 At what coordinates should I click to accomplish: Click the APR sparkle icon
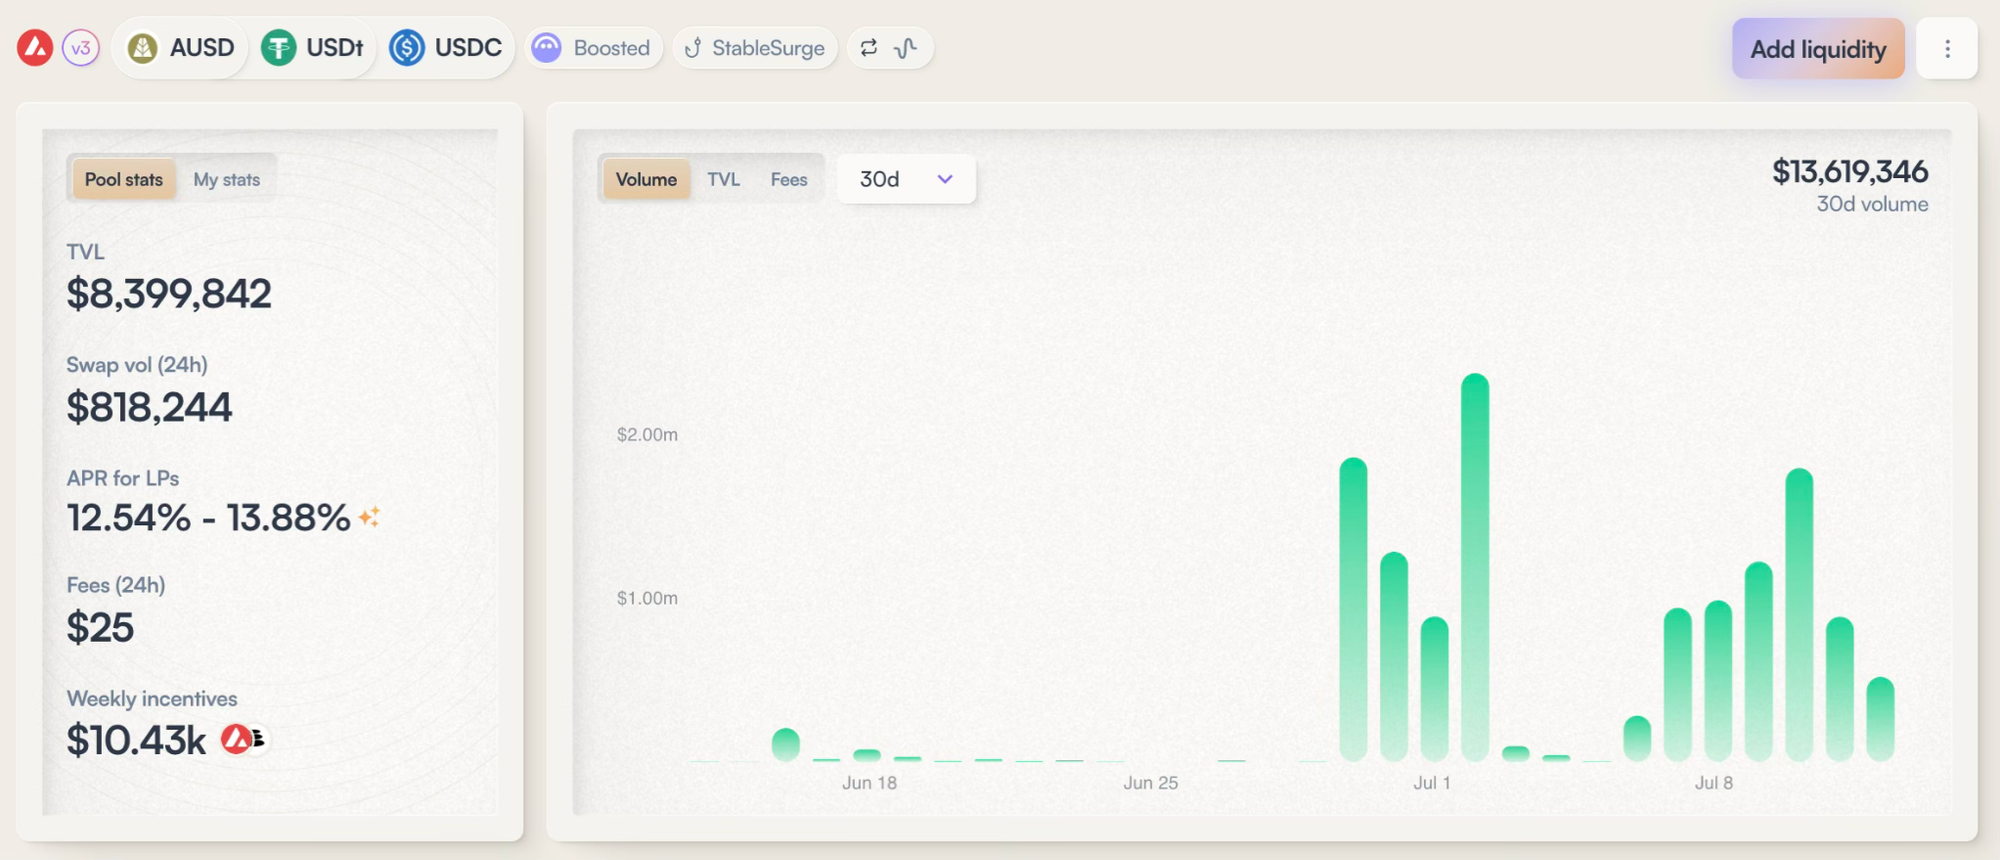[x=369, y=517]
